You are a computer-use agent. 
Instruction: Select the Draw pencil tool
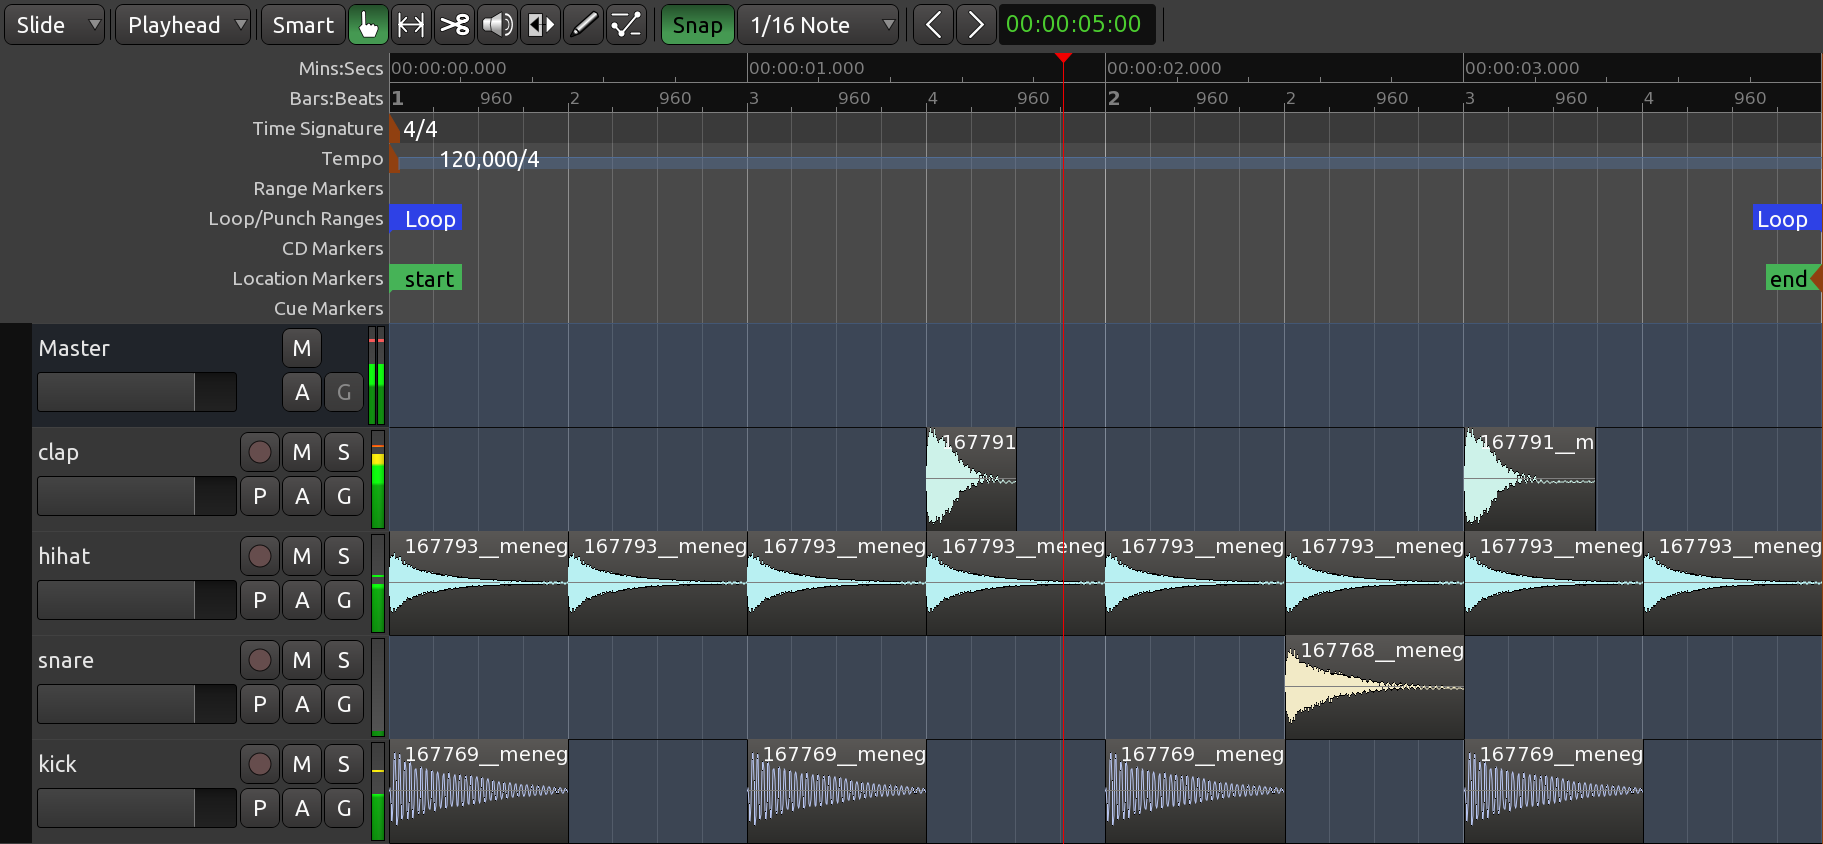583,25
